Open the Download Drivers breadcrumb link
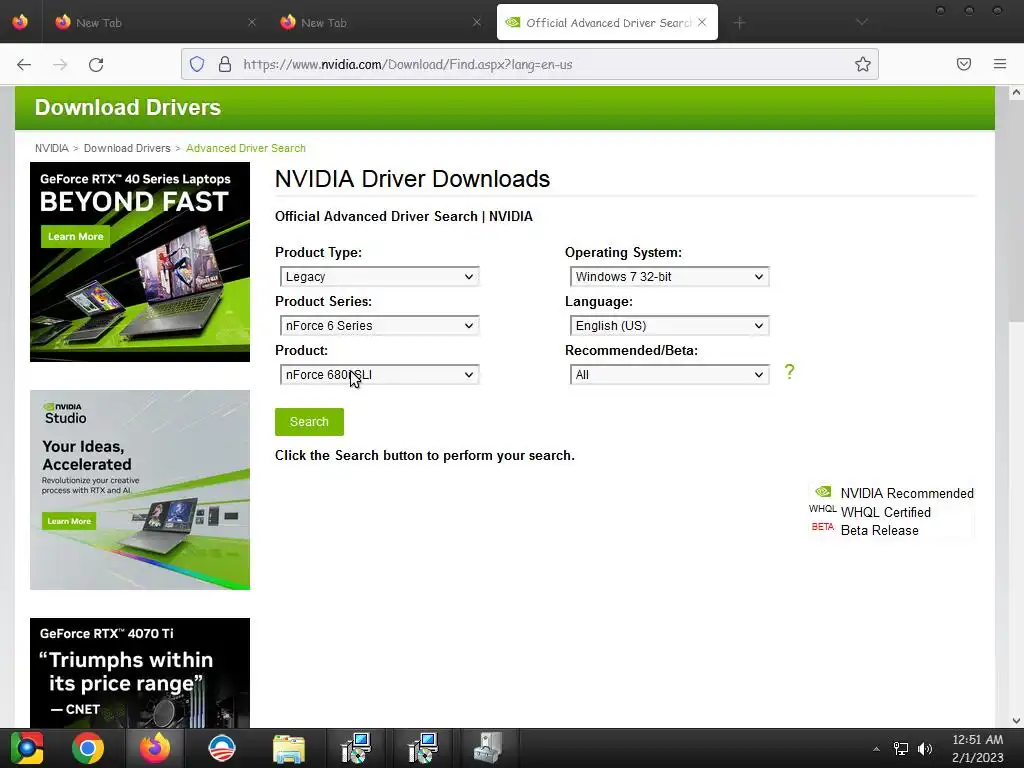 pyautogui.click(x=127, y=148)
